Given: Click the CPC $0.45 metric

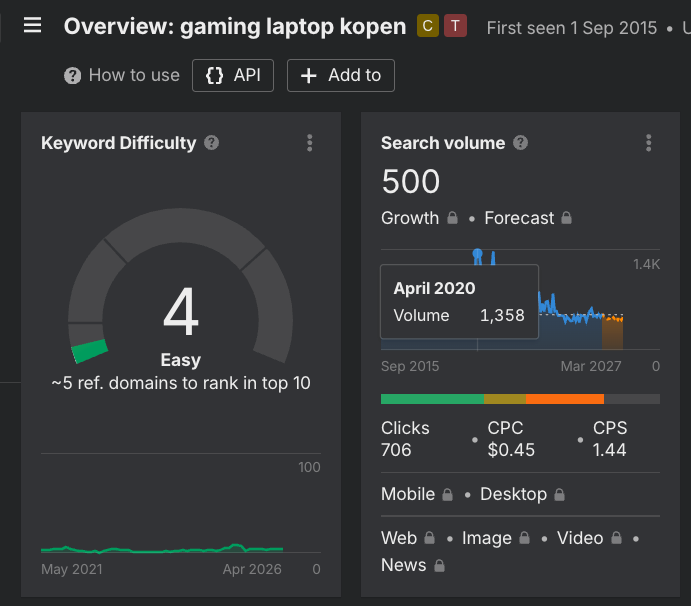Looking at the screenshot, I should (511, 439).
